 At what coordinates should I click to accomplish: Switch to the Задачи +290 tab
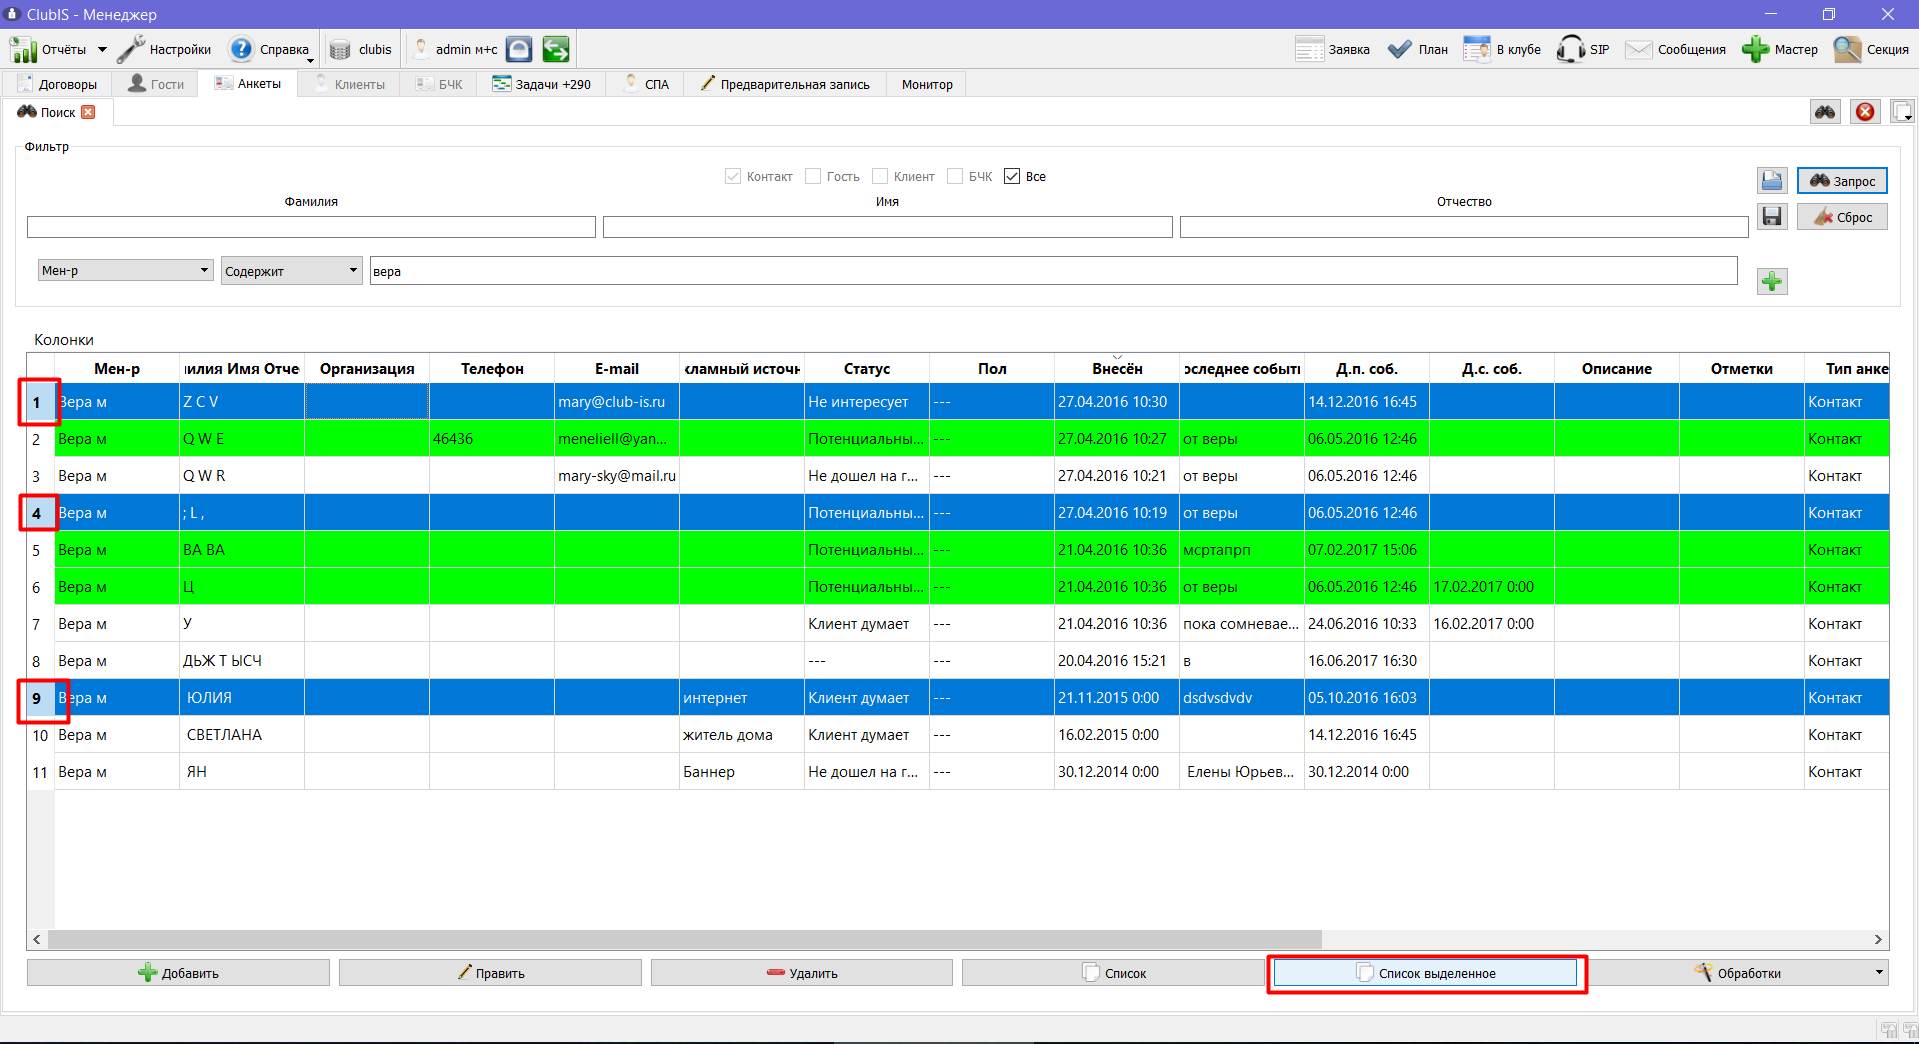(x=542, y=84)
